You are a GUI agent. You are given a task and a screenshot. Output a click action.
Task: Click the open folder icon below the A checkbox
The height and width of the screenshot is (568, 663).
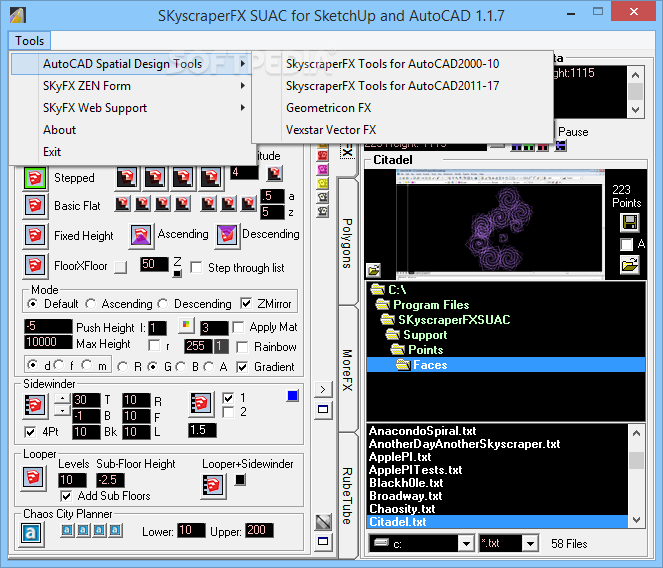(630, 265)
